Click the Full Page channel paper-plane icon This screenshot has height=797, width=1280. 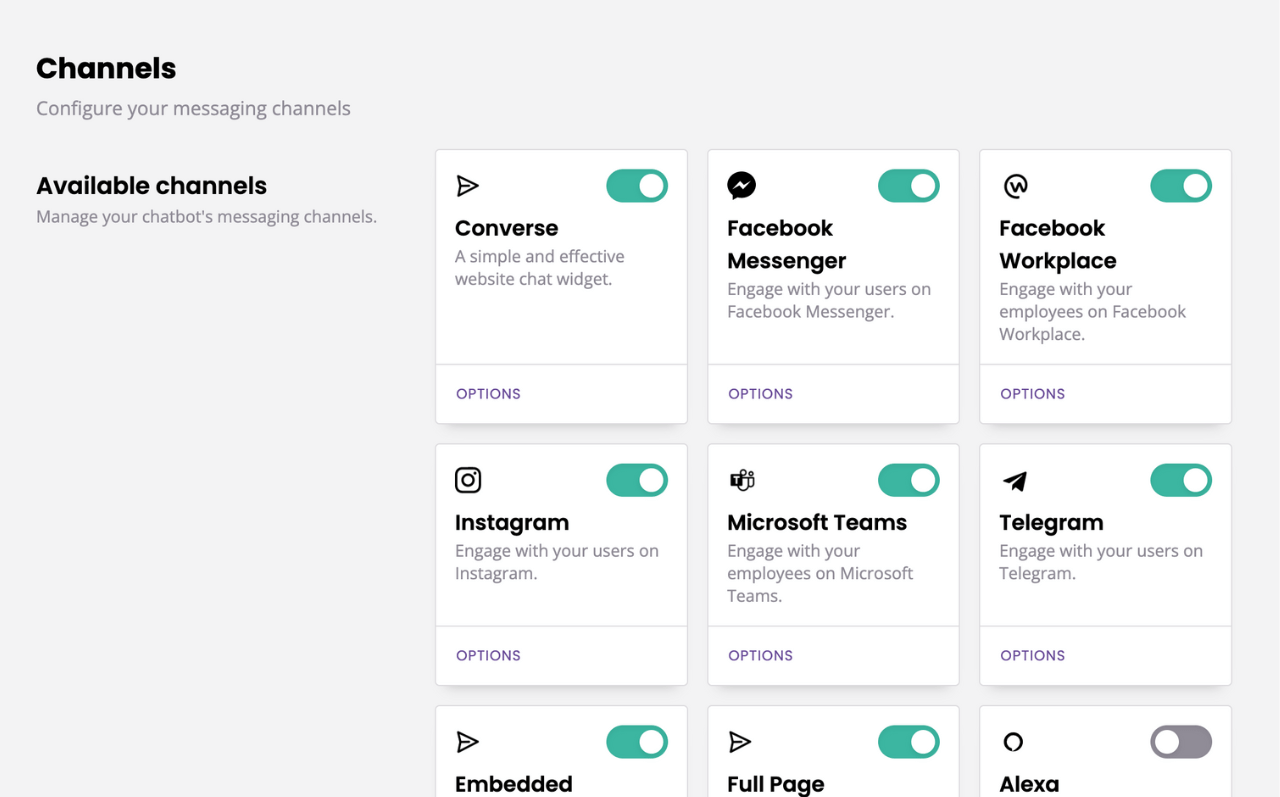coord(739,742)
